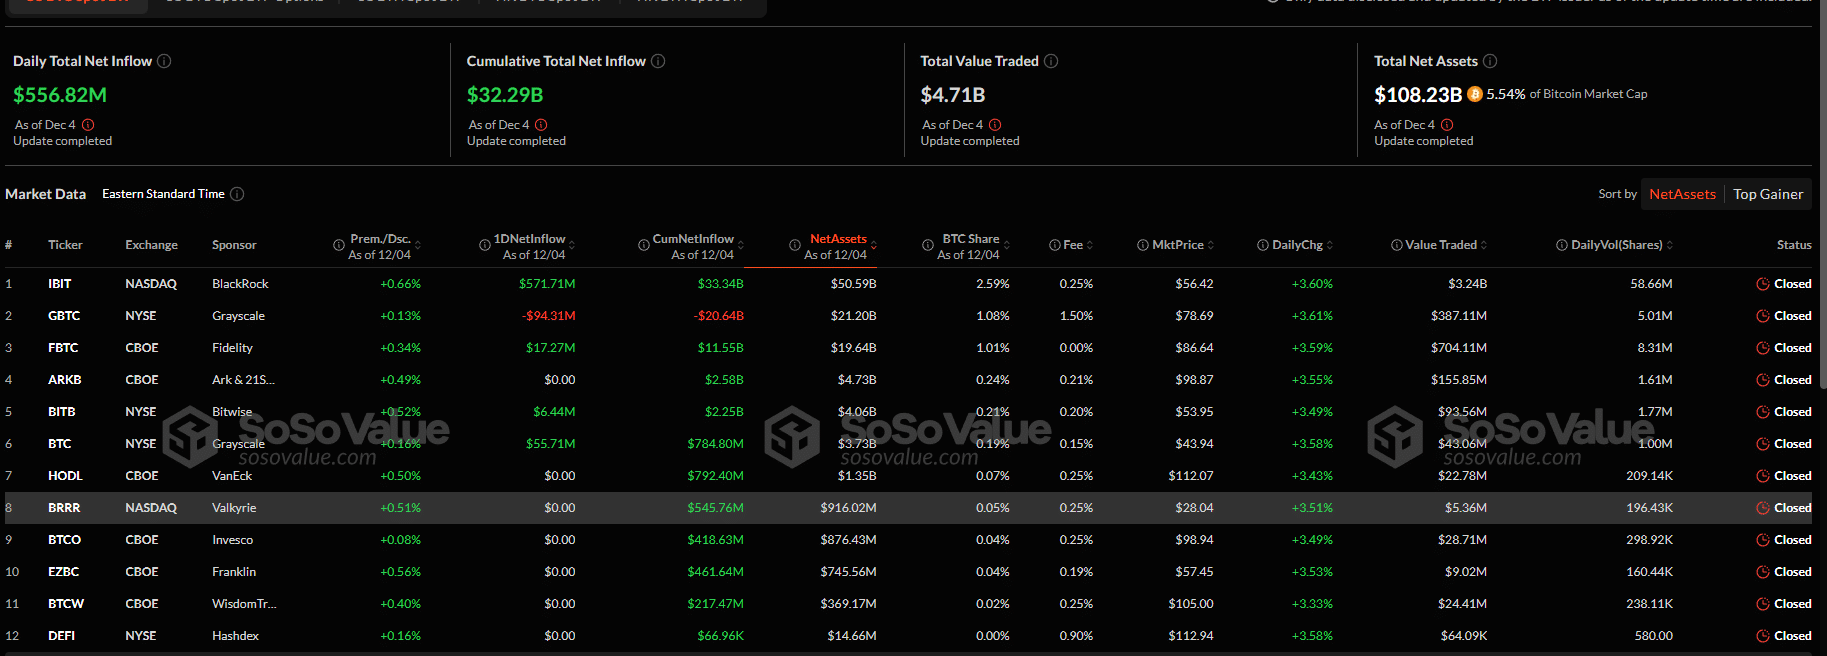Sort by Prem./Dsc. using its sort arrows
Screen dimensions: 1827x656
[417, 245]
